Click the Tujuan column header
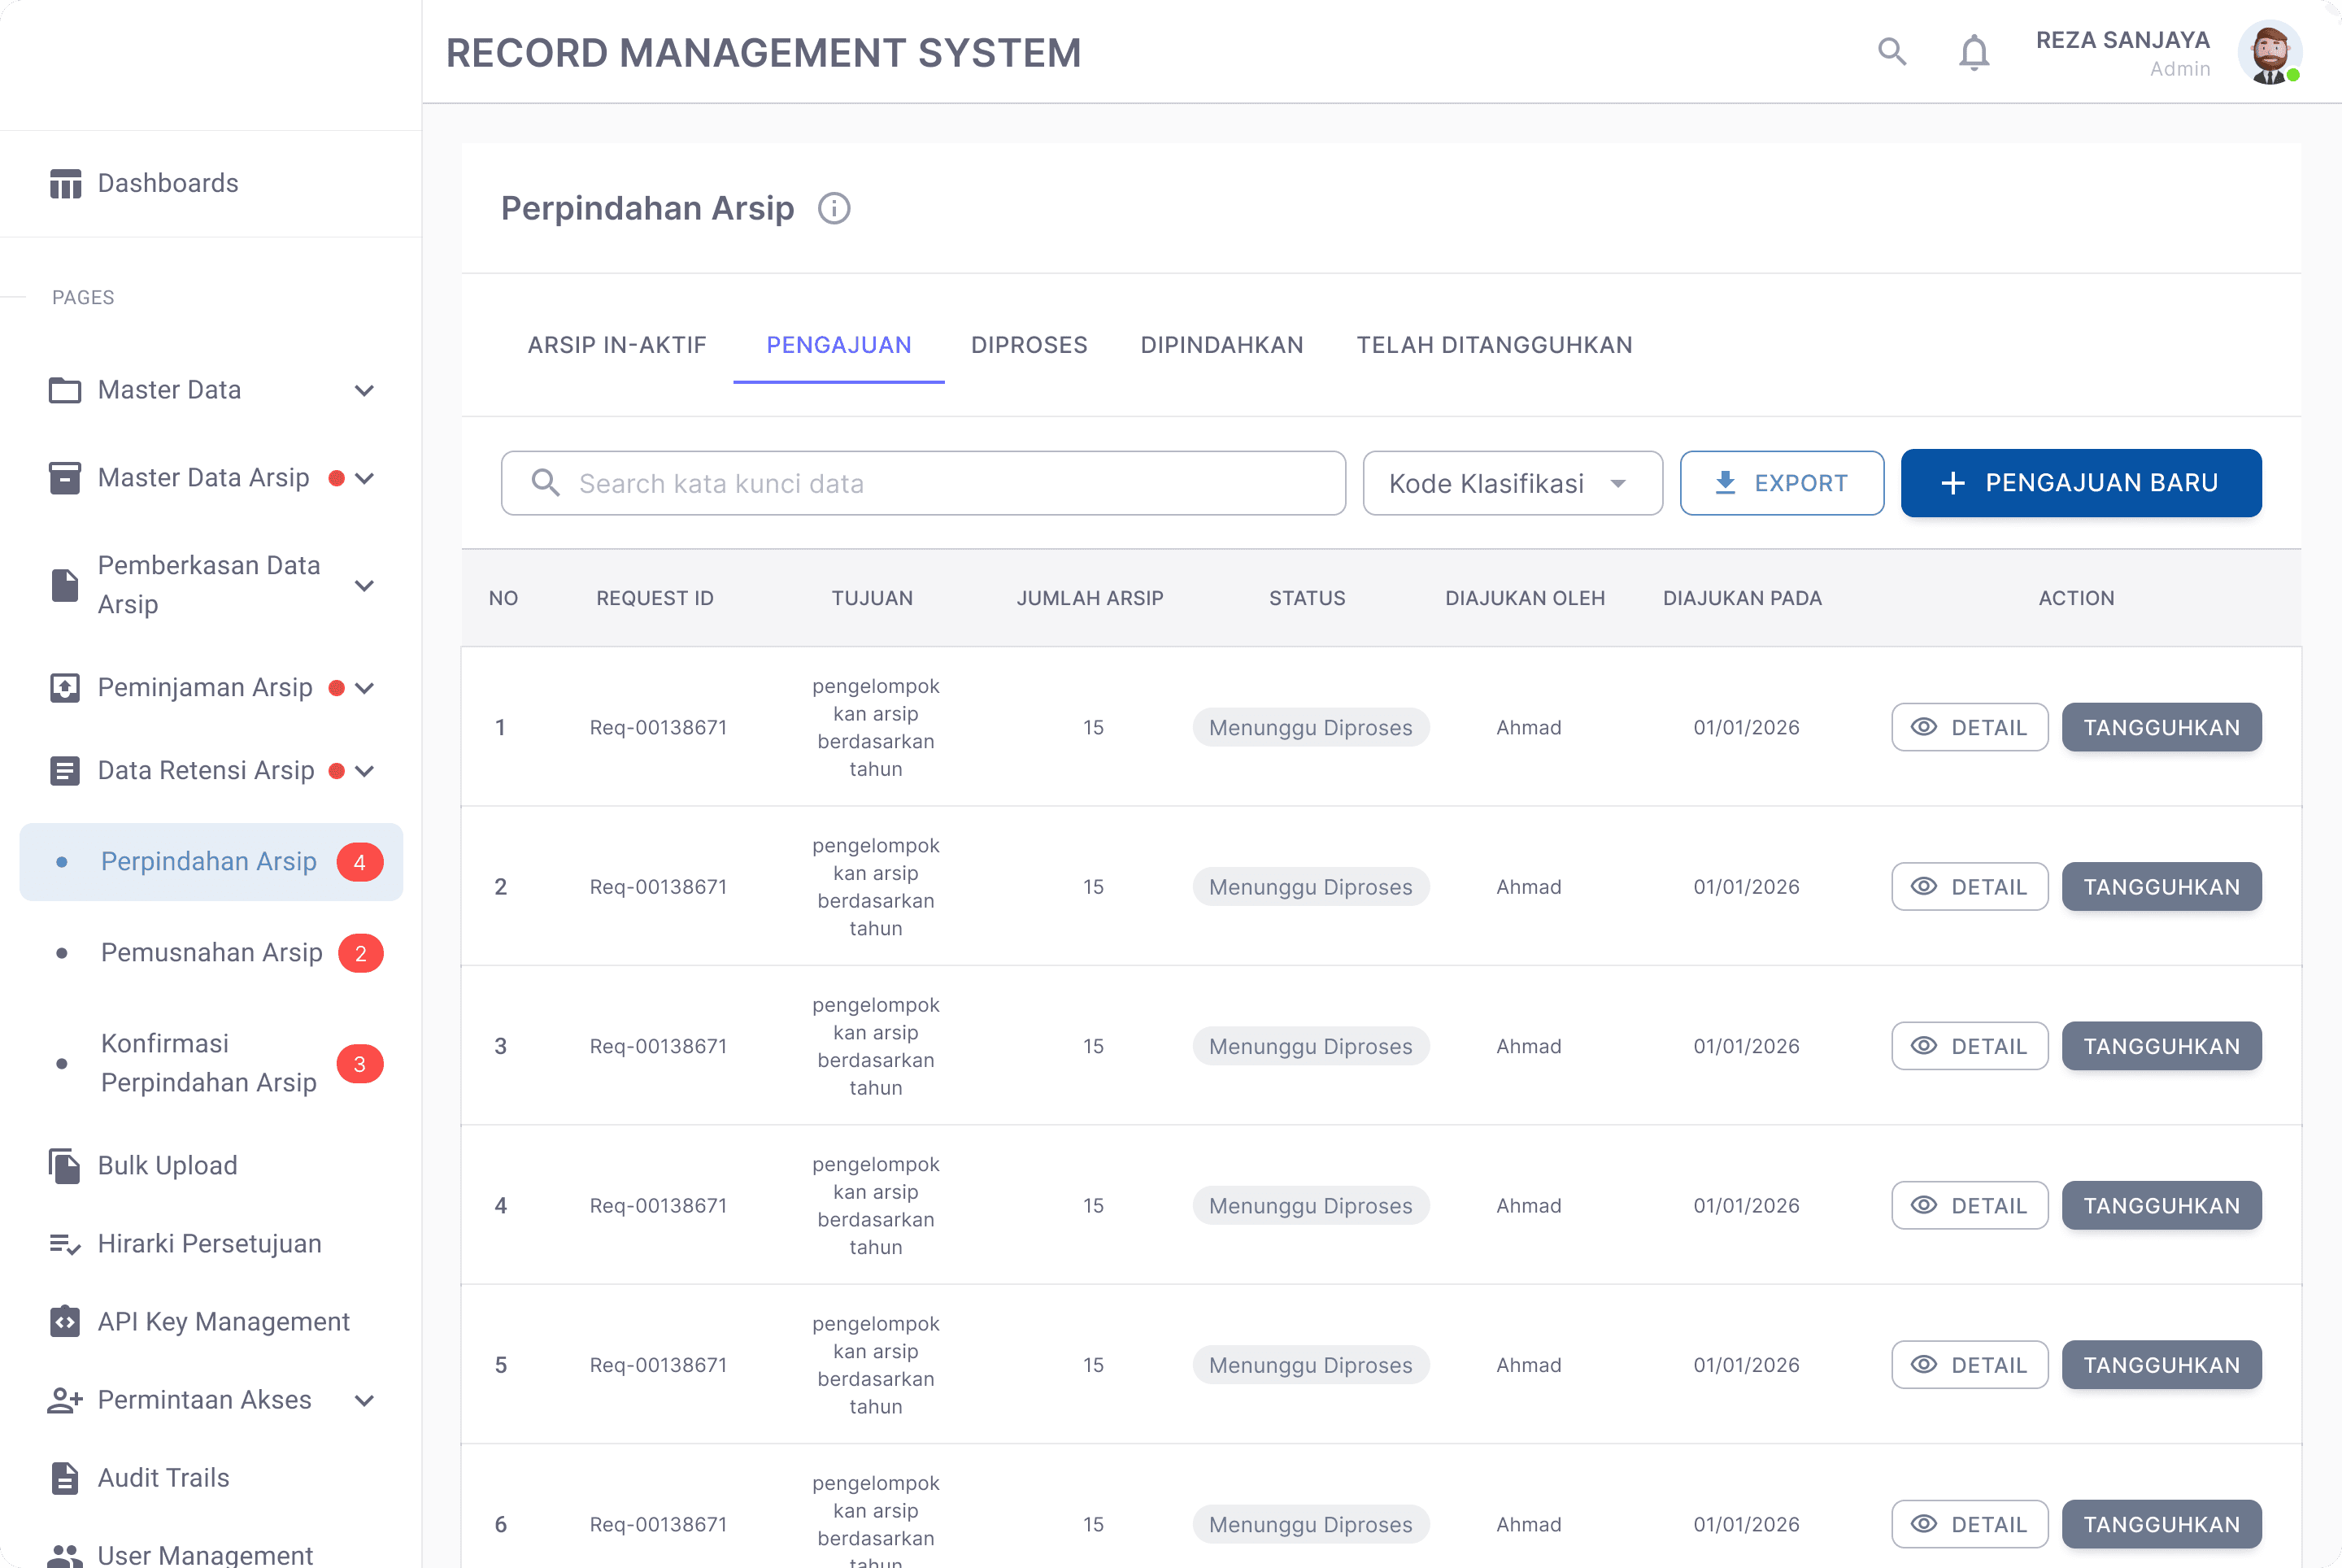 pos(872,598)
